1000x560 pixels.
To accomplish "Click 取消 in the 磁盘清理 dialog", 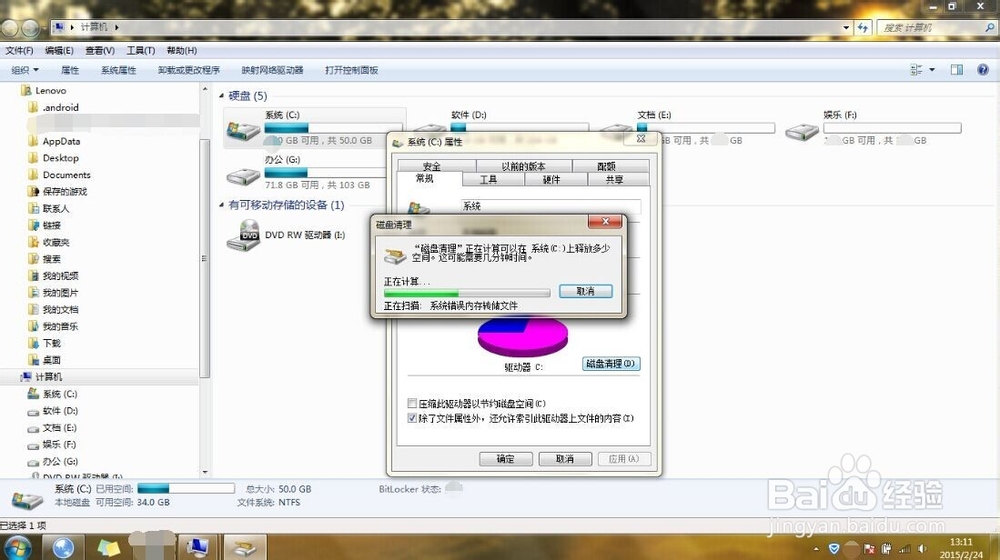I will coord(585,291).
